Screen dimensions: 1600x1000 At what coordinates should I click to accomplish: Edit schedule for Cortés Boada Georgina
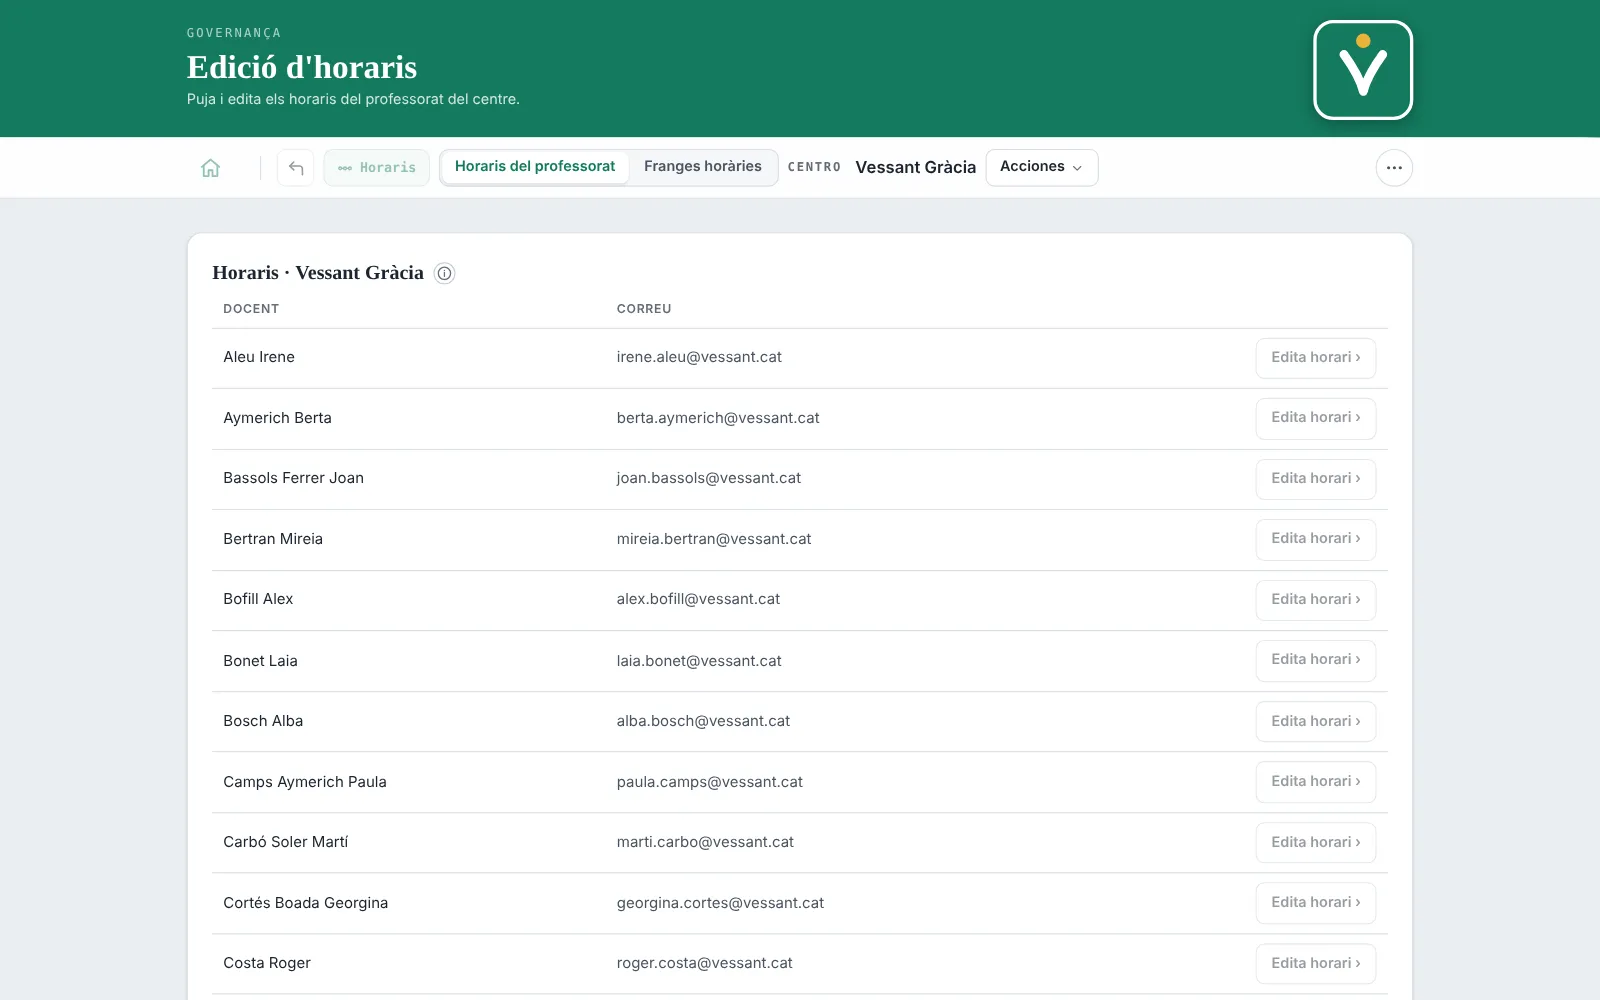(x=1316, y=903)
